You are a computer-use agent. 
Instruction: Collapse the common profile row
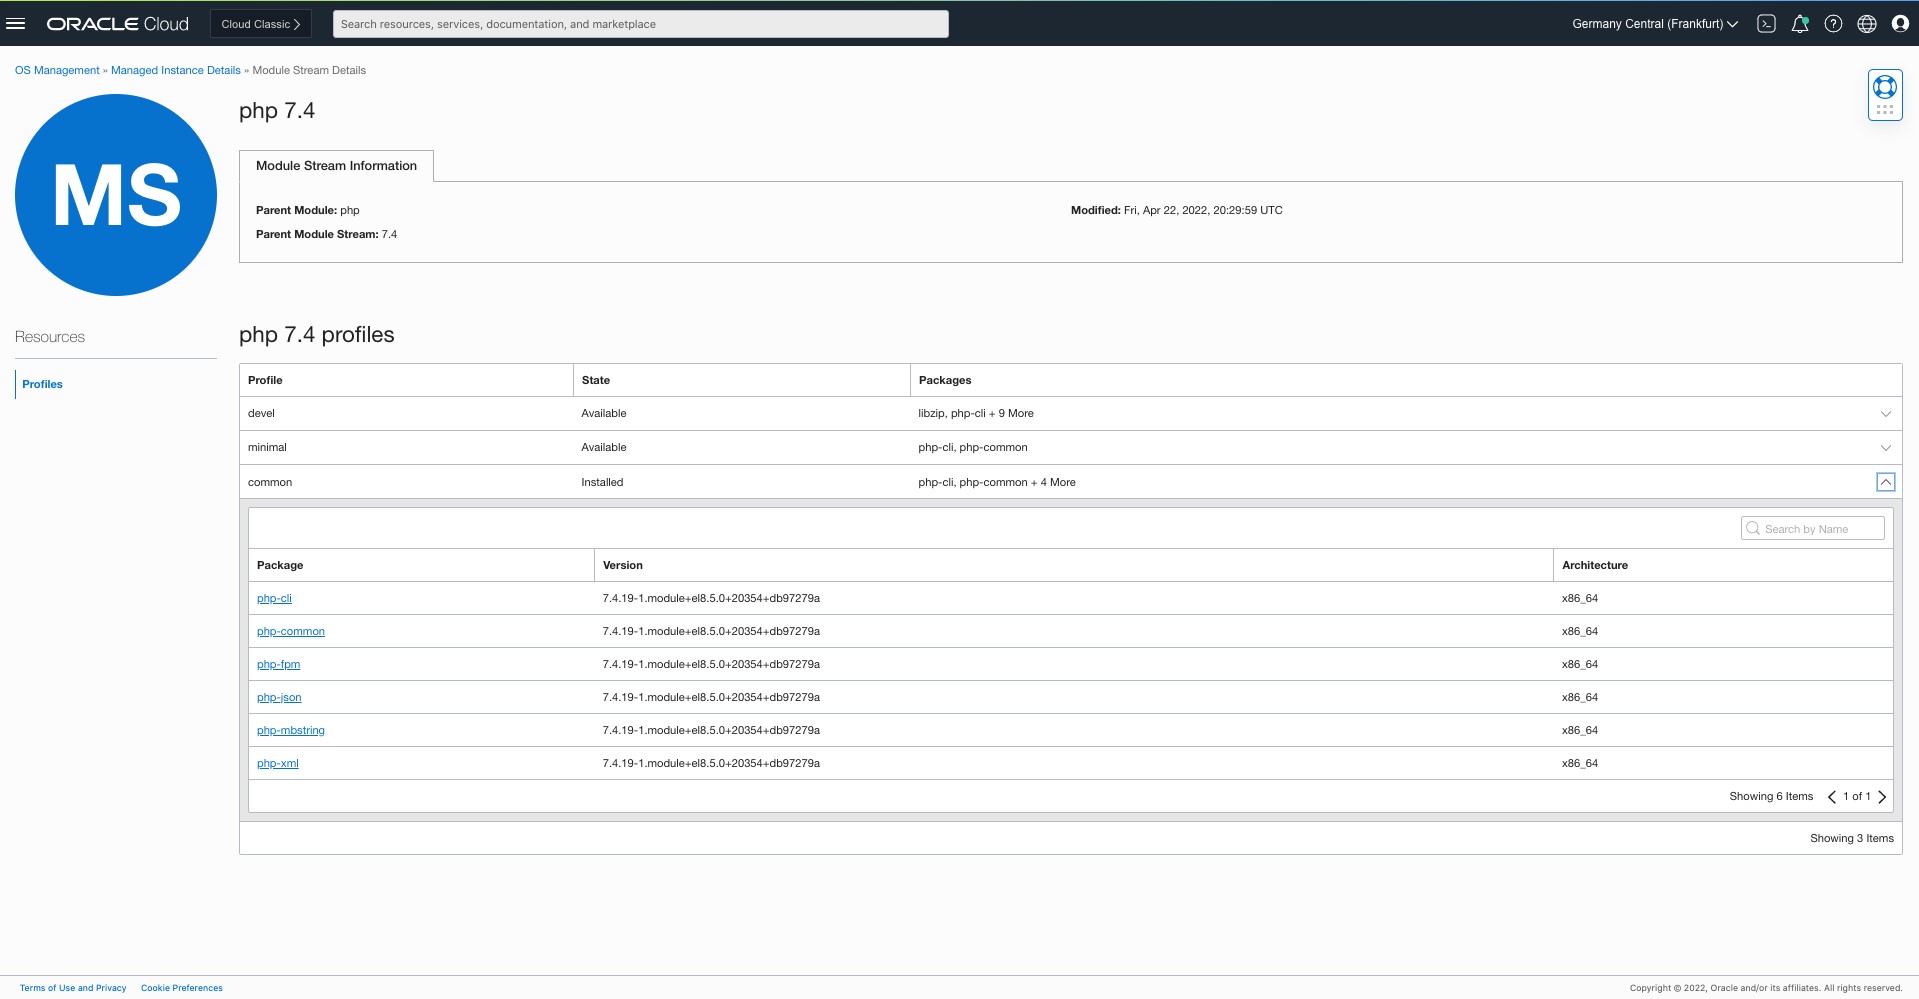pyautogui.click(x=1885, y=482)
